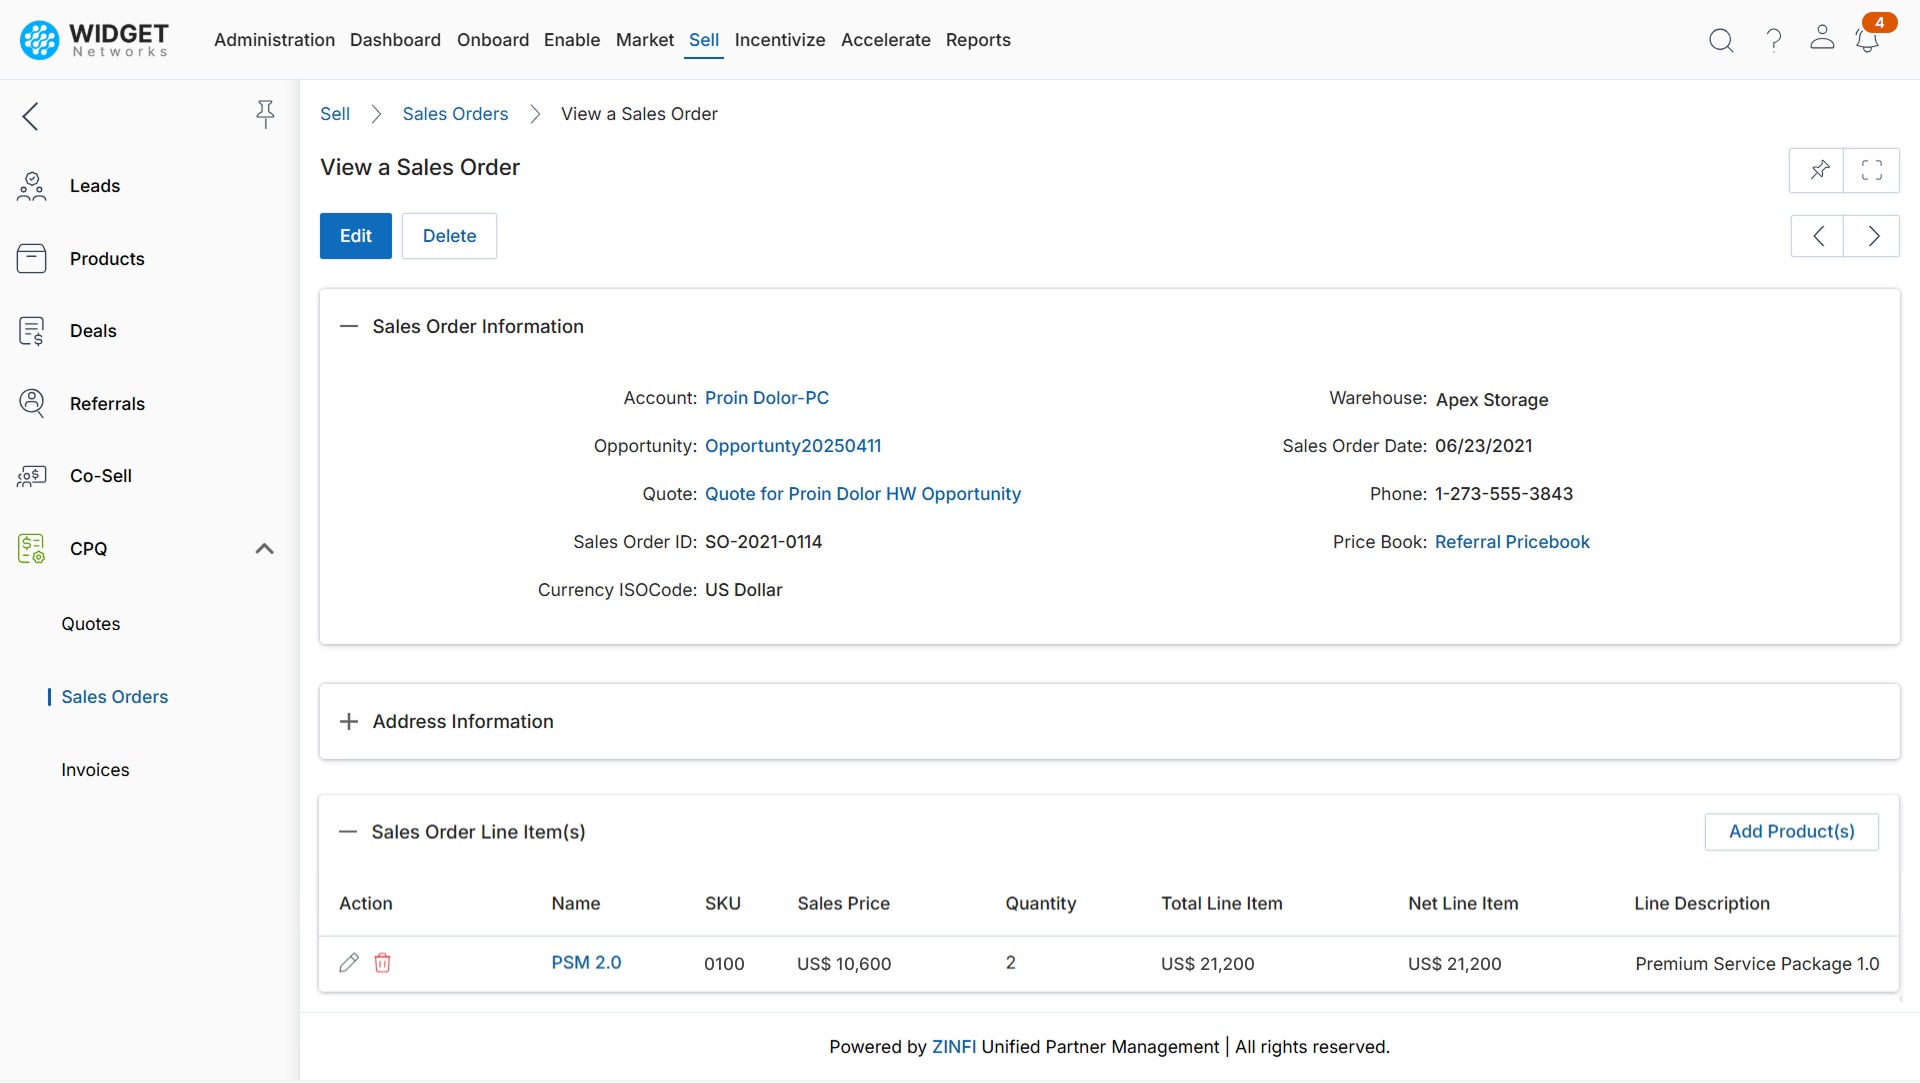Switch to the Administration tab

[274, 40]
